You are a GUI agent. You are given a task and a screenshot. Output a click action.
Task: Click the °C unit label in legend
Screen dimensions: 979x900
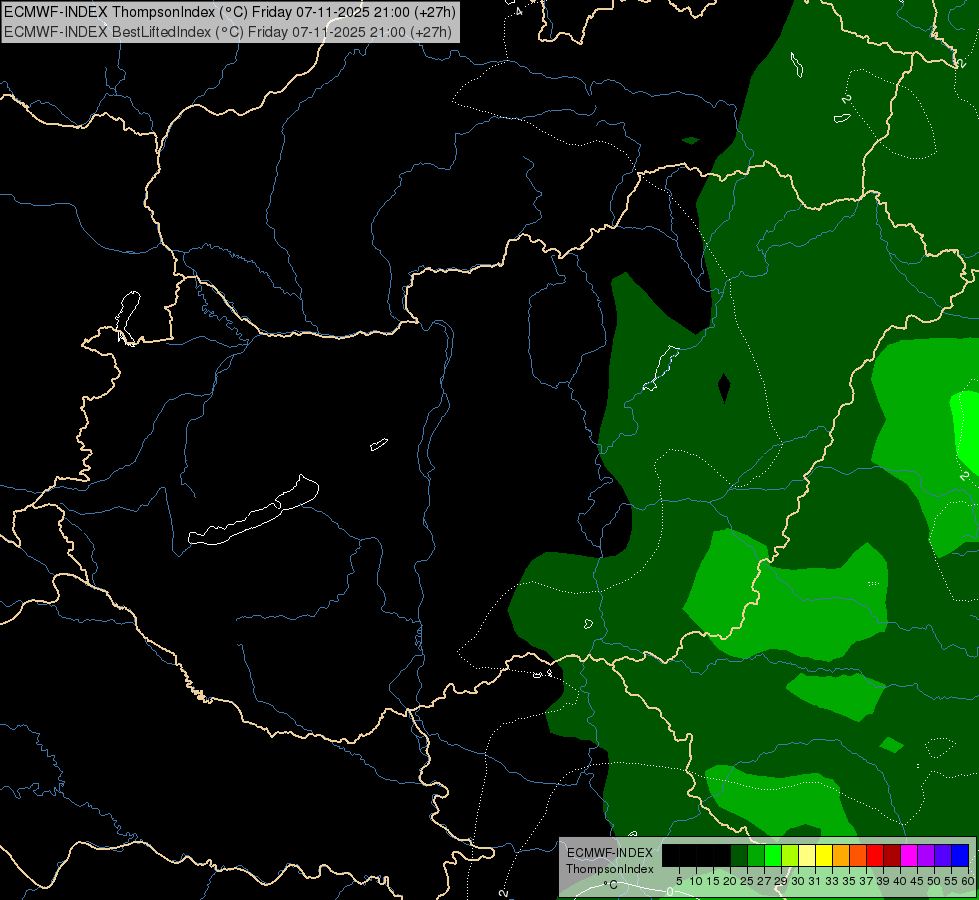coord(610,885)
